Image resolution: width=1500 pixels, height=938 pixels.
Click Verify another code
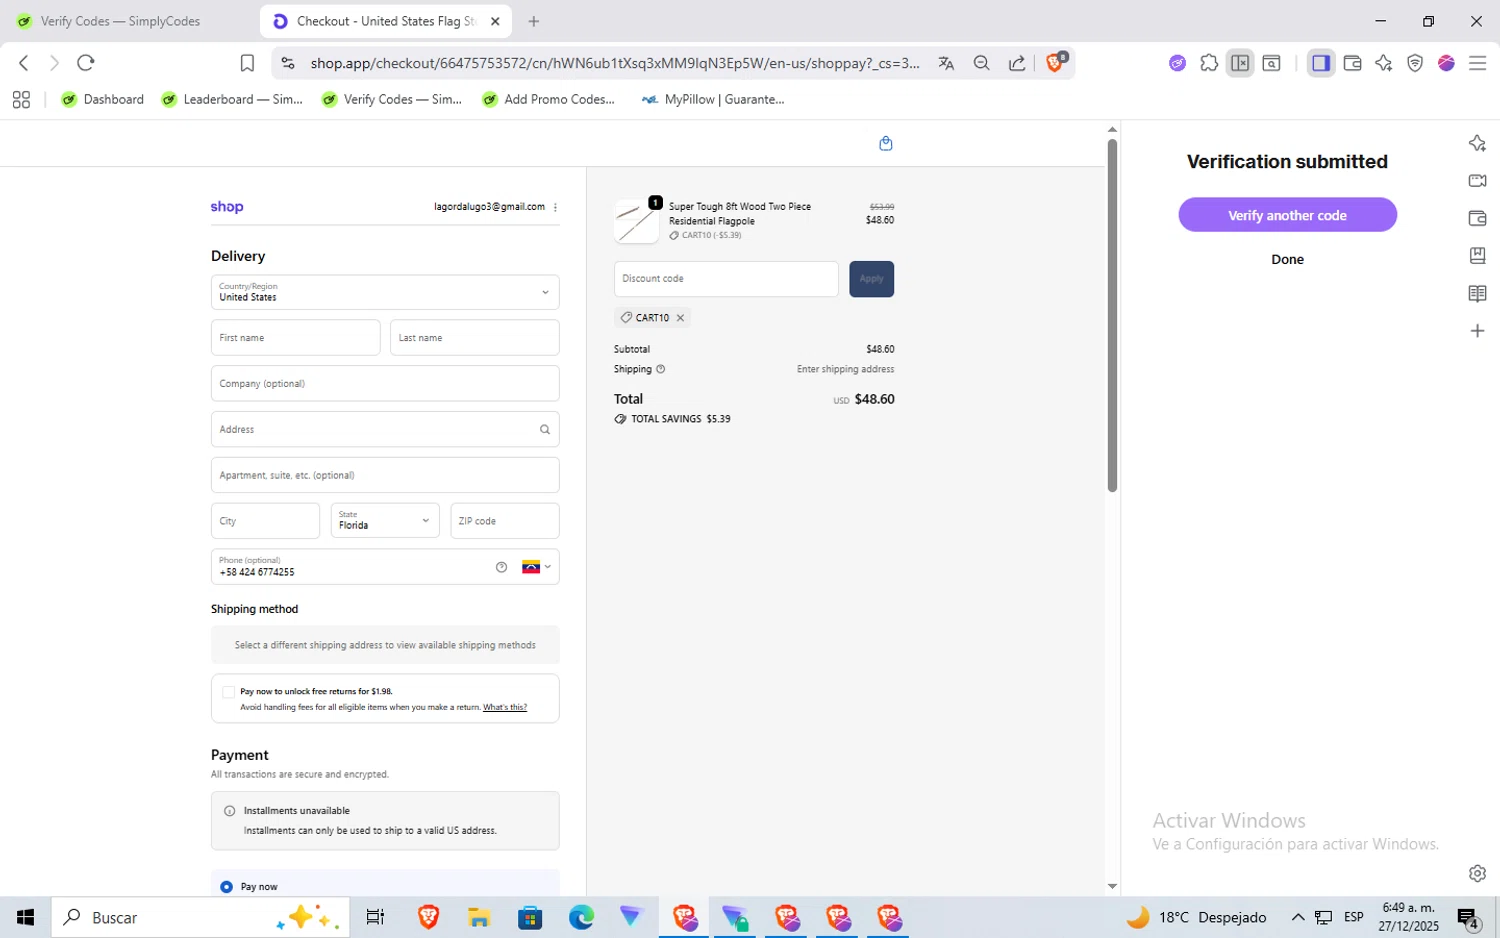point(1287,215)
